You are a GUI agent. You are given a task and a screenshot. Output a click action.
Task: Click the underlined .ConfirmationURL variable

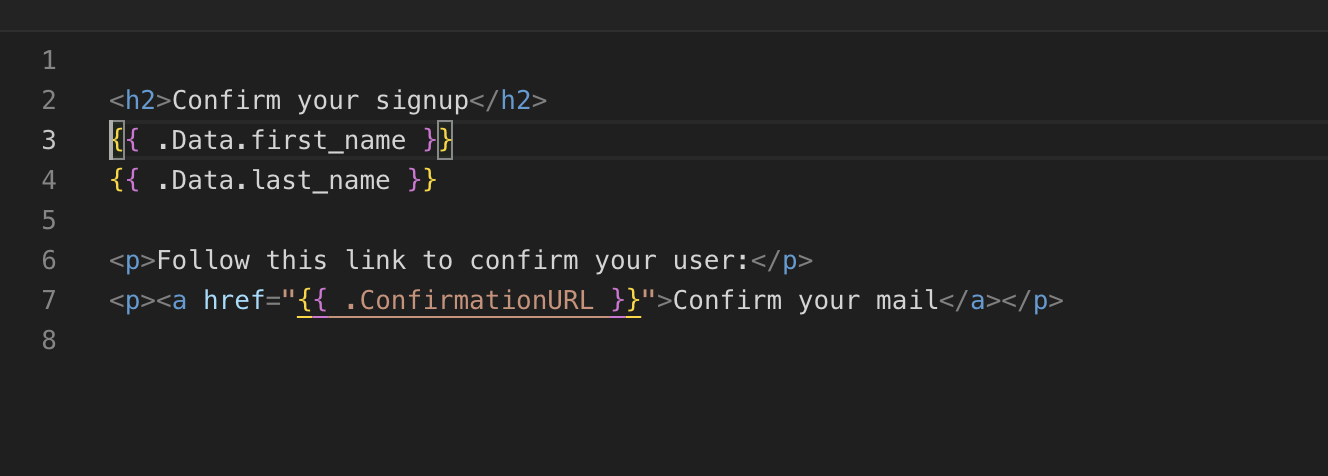(468, 301)
